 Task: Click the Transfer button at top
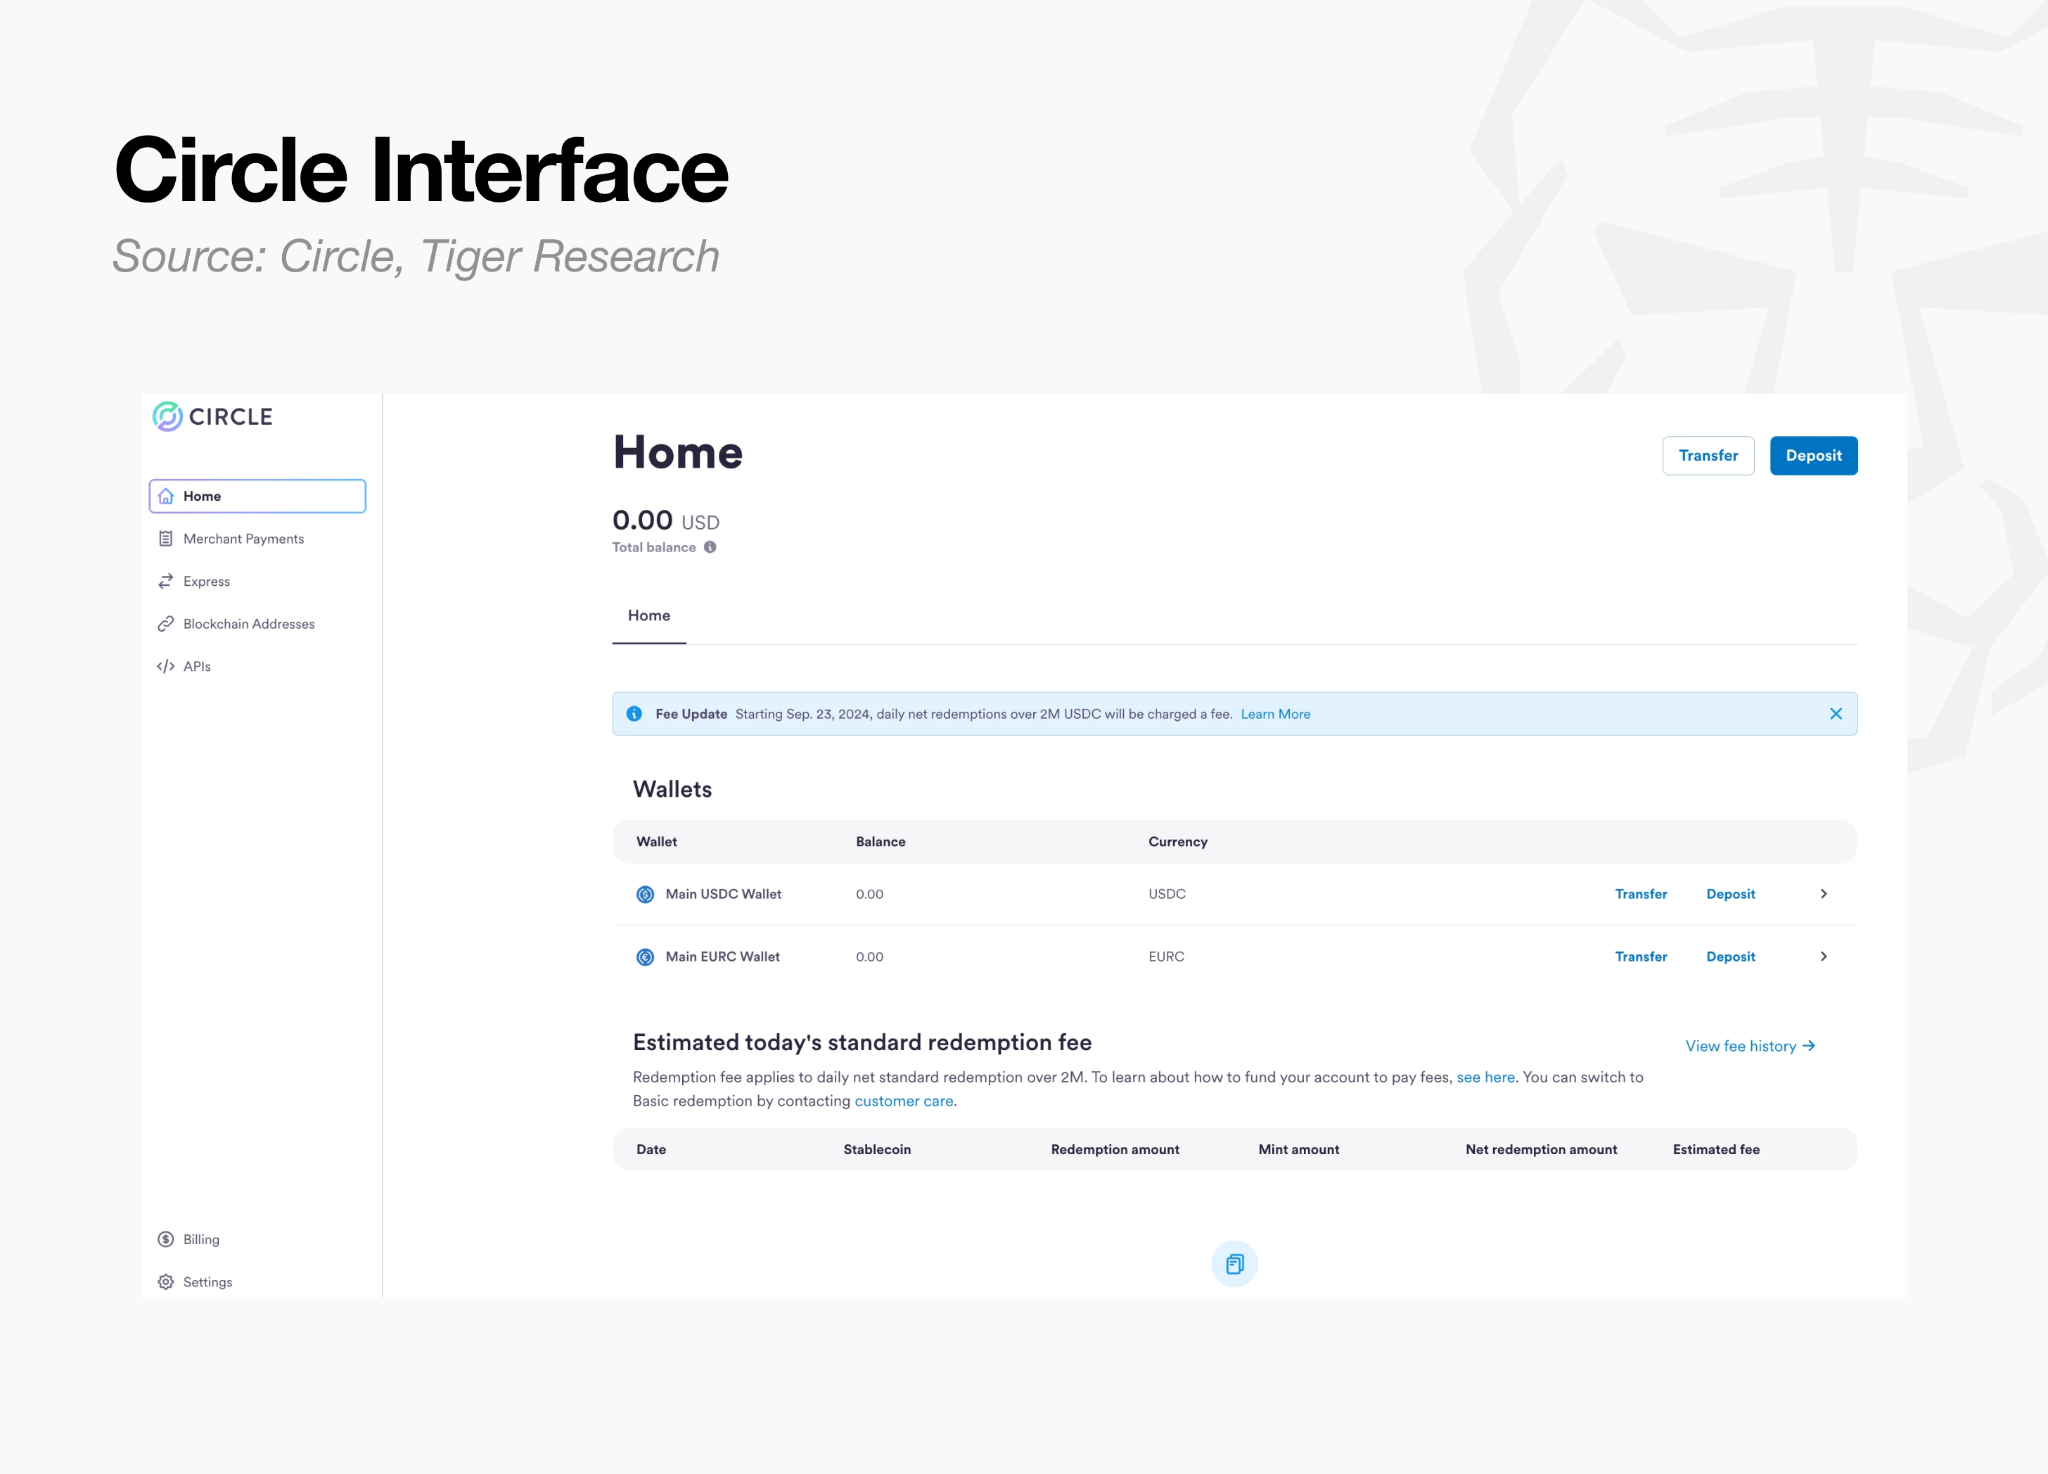point(1708,456)
